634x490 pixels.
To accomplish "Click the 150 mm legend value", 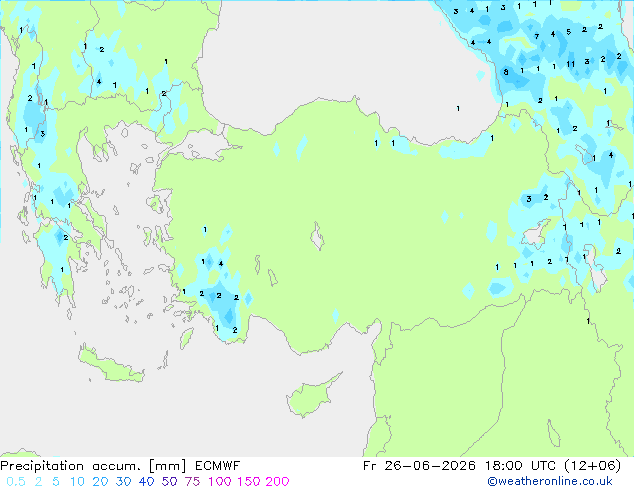I will [x=249, y=482].
